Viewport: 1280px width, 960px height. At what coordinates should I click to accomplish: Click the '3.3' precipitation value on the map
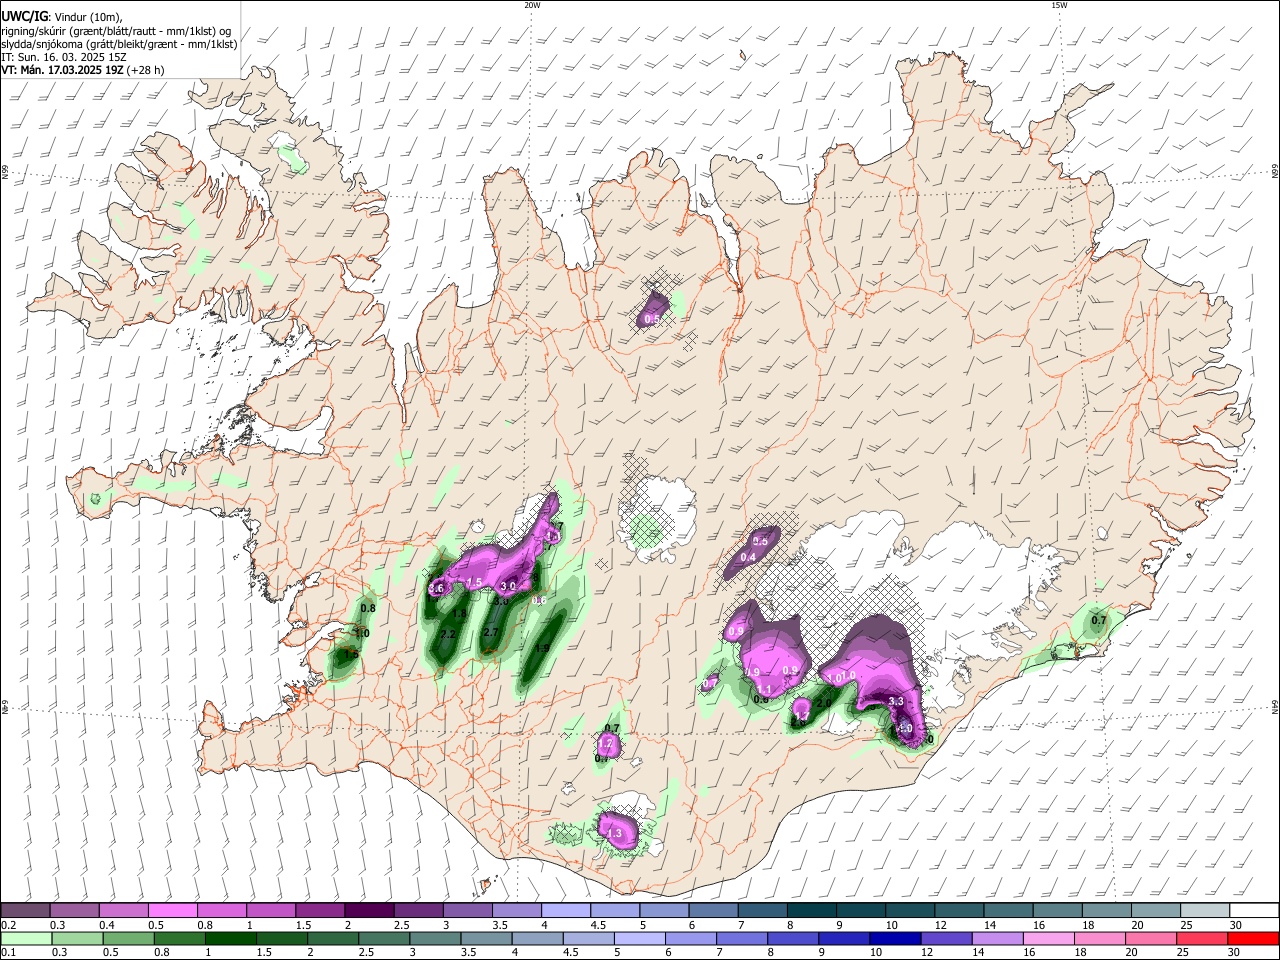[896, 702]
